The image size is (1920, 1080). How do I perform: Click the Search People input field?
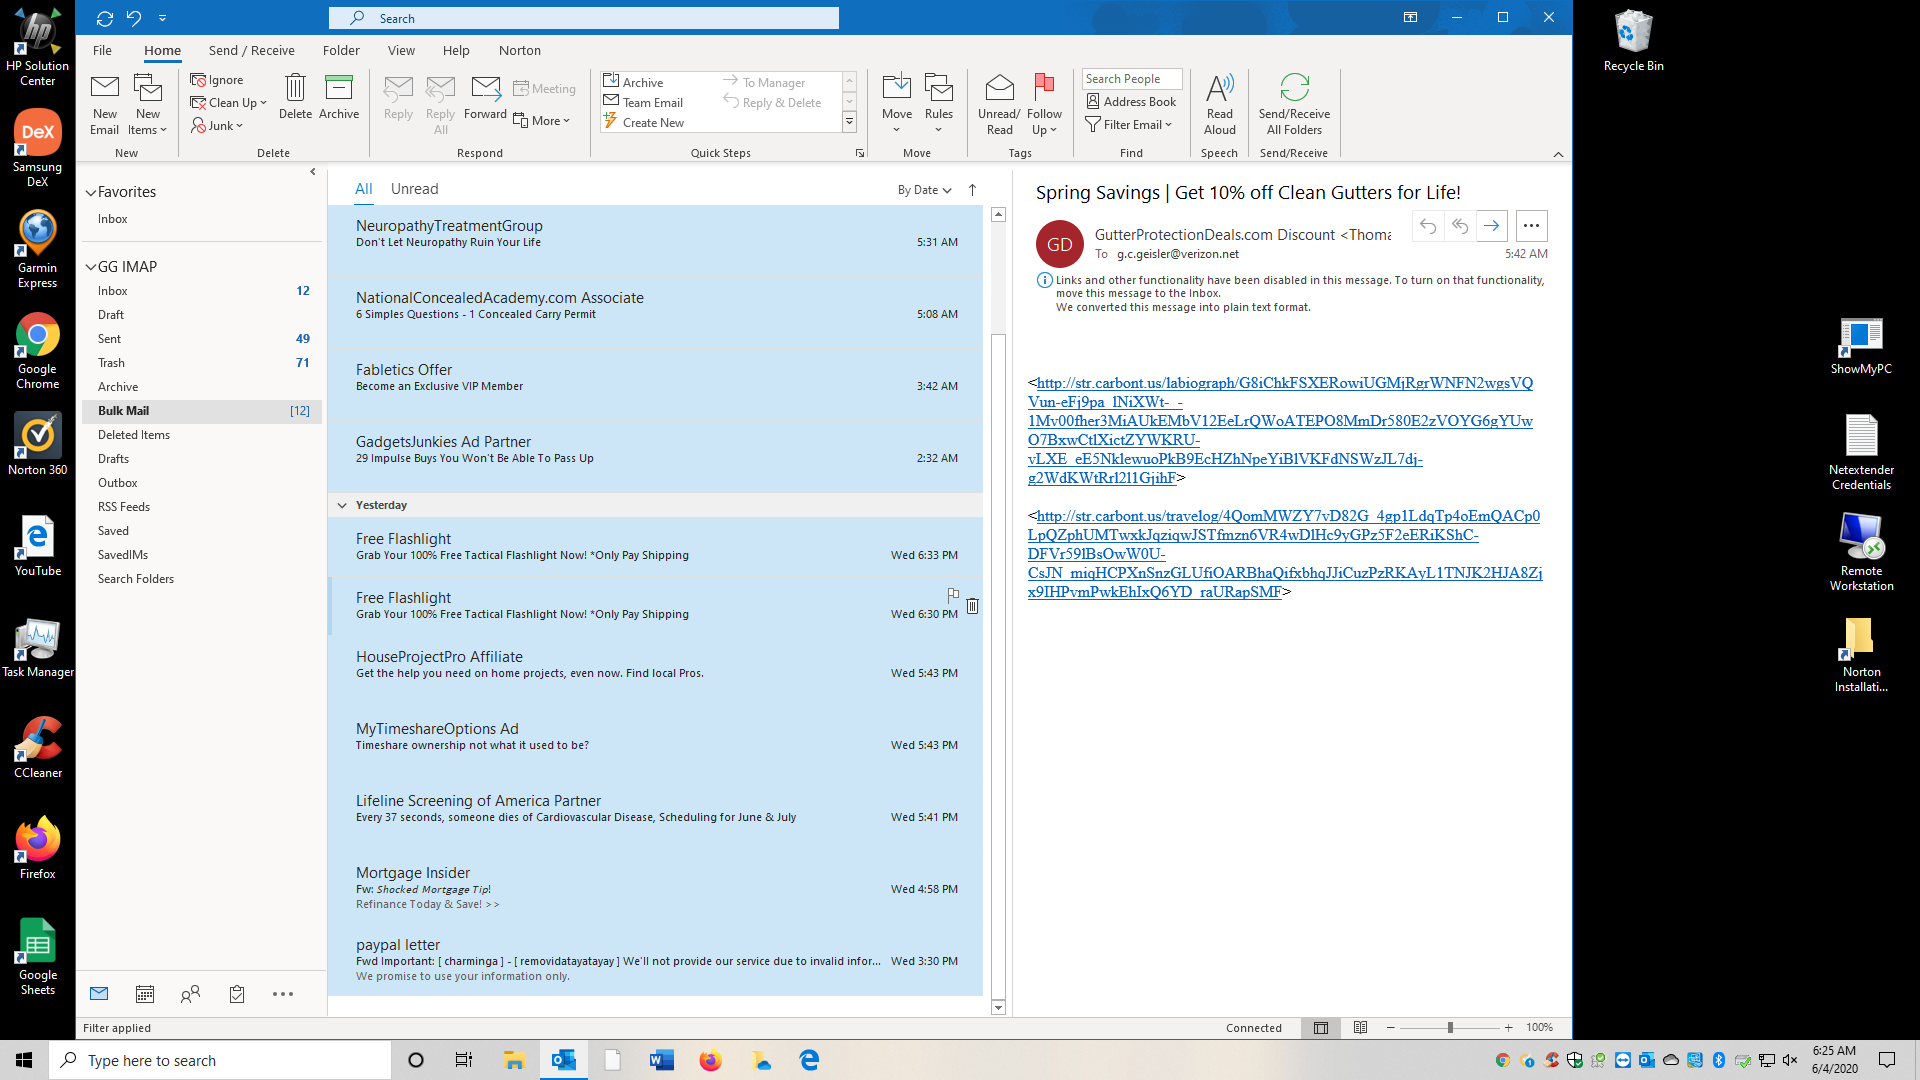pyautogui.click(x=1130, y=79)
